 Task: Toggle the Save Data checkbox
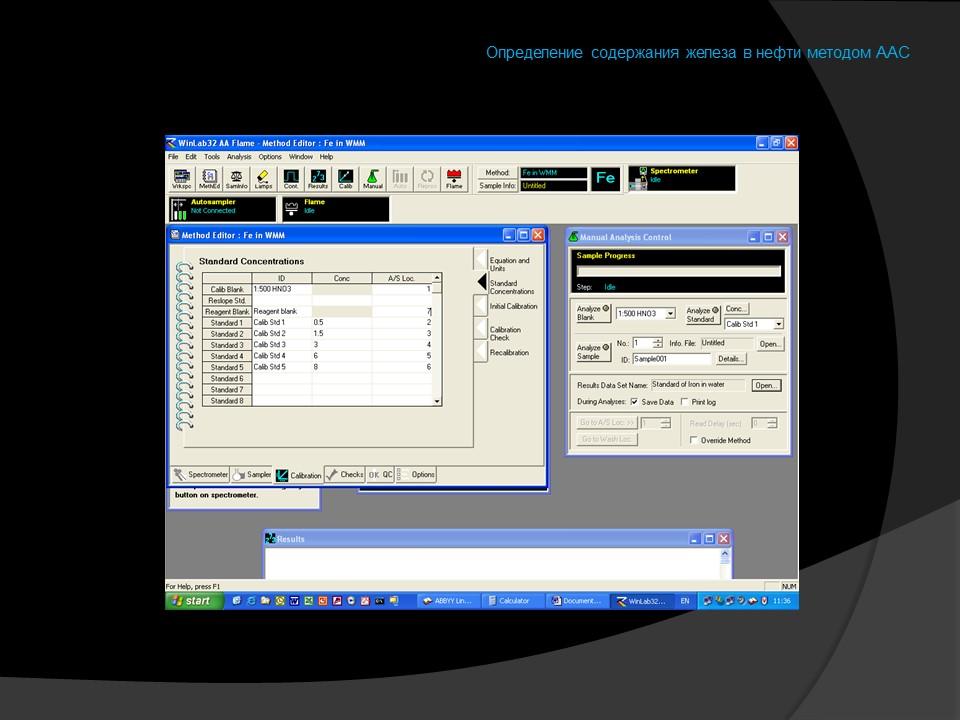coord(634,402)
